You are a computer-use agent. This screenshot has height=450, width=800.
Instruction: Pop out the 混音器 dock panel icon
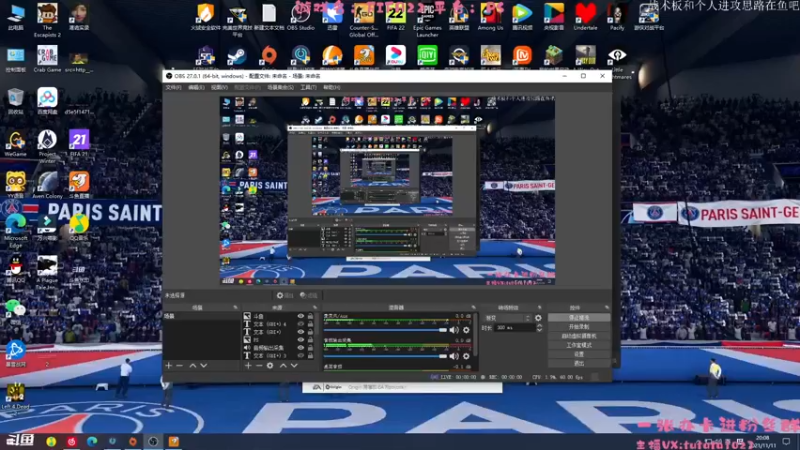(473, 308)
